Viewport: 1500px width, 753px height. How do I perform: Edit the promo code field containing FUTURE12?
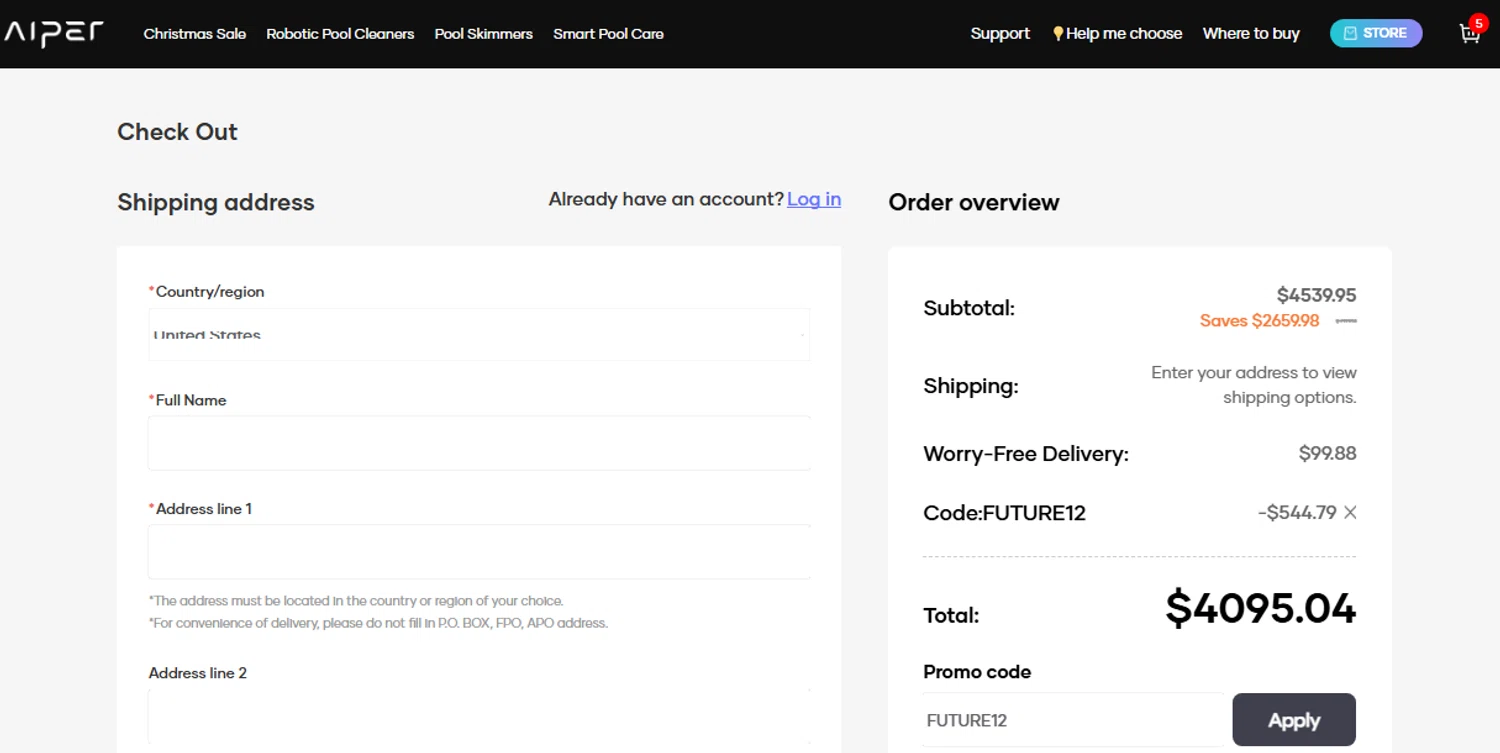click(x=1073, y=720)
